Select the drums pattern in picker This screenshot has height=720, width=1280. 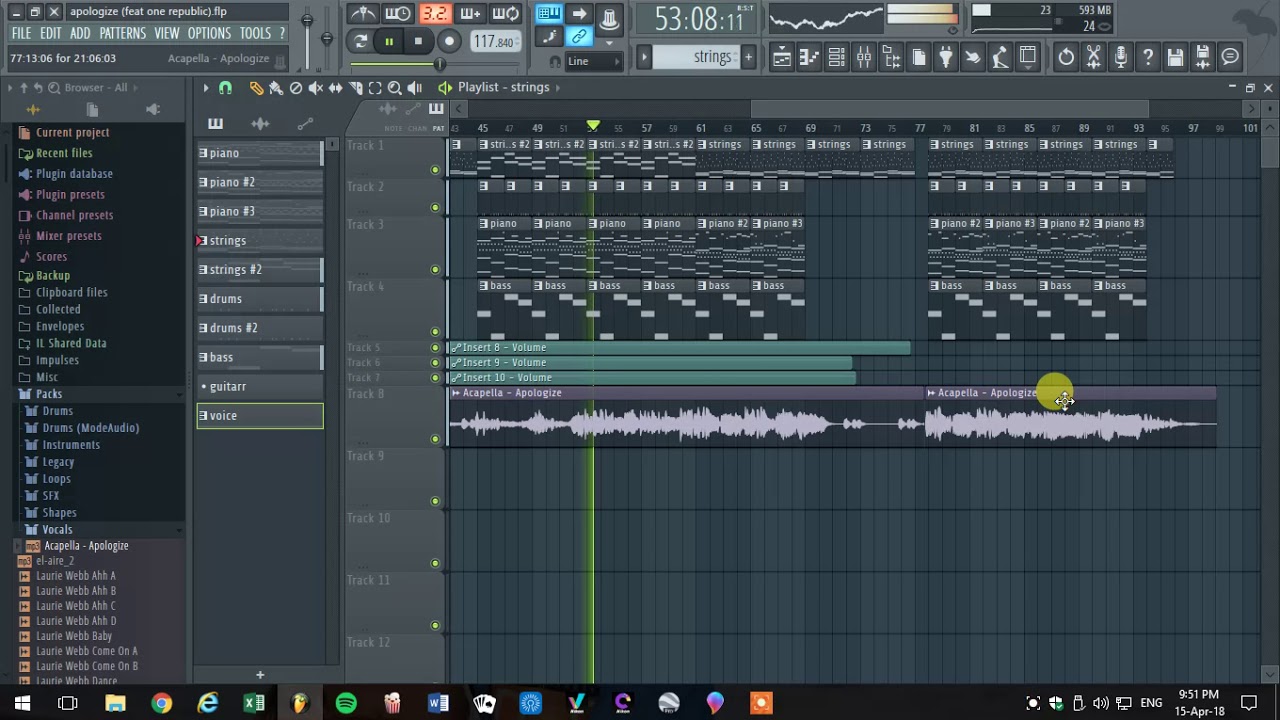click(260, 299)
